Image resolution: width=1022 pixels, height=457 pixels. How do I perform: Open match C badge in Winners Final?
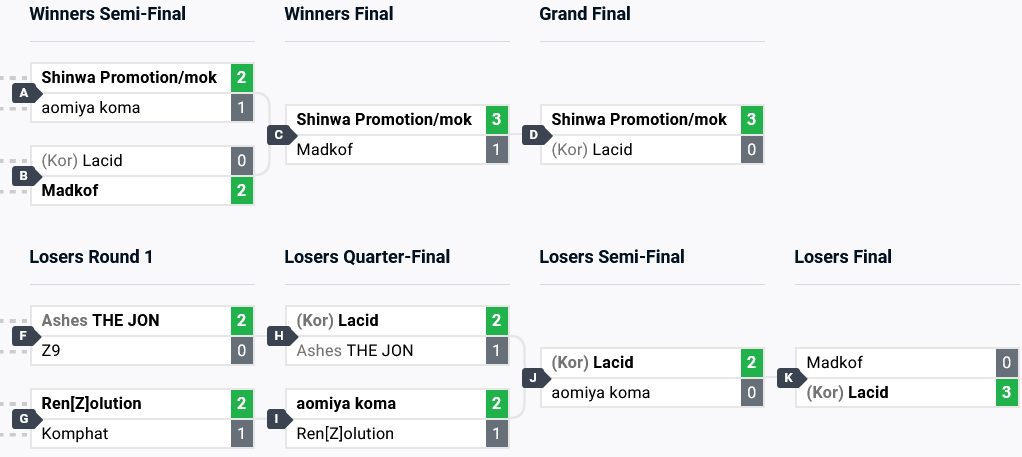(280, 134)
